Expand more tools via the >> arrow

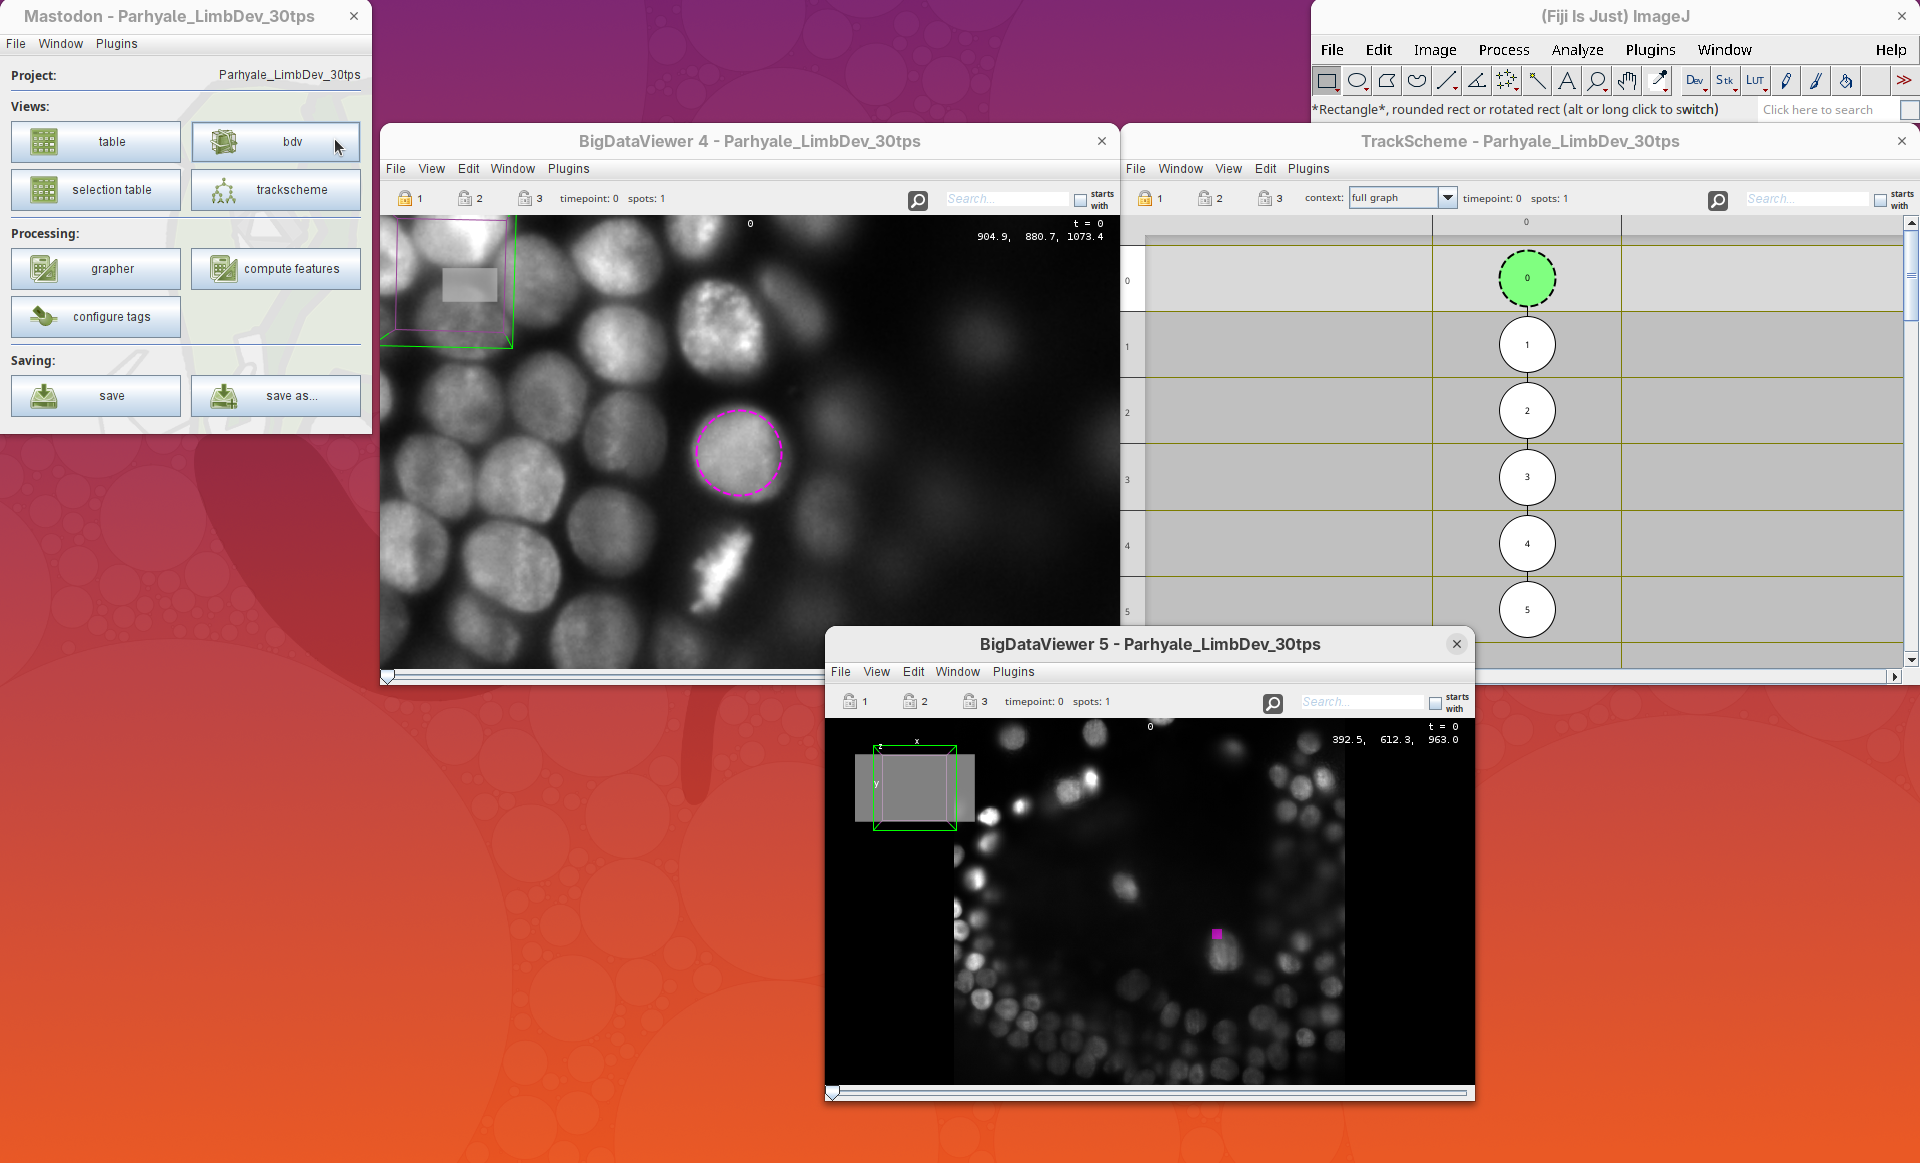point(1903,81)
